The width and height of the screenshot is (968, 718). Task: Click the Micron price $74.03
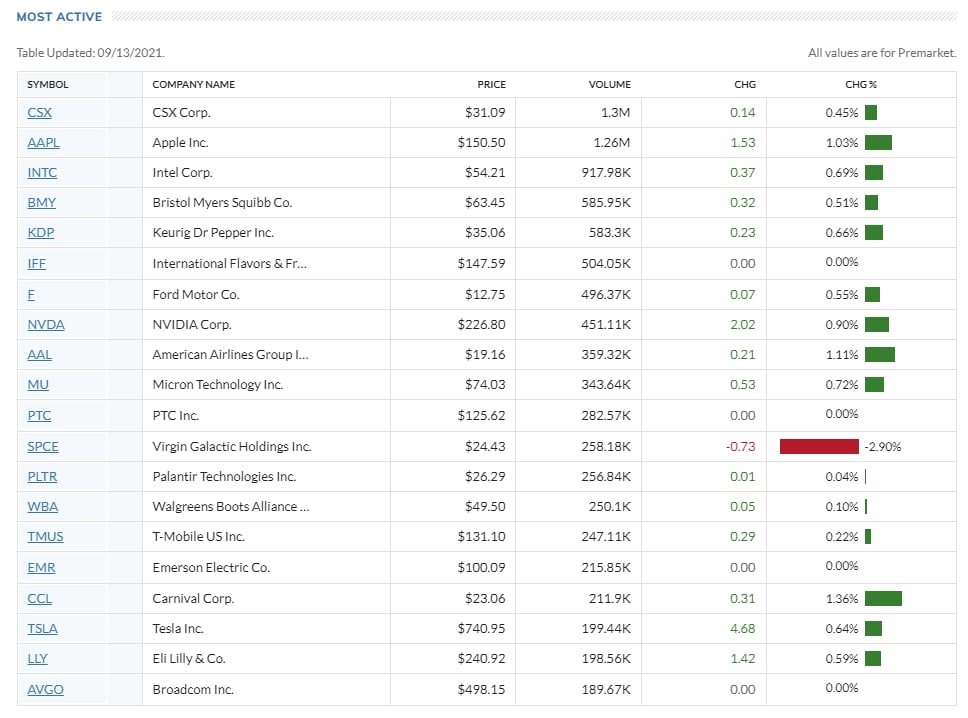(485, 385)
